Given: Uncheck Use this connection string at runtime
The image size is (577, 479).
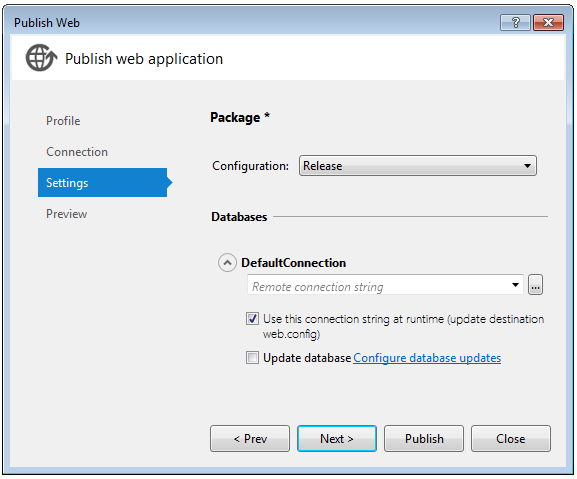Looking at the screenshot, I should (x=252, y=319).
